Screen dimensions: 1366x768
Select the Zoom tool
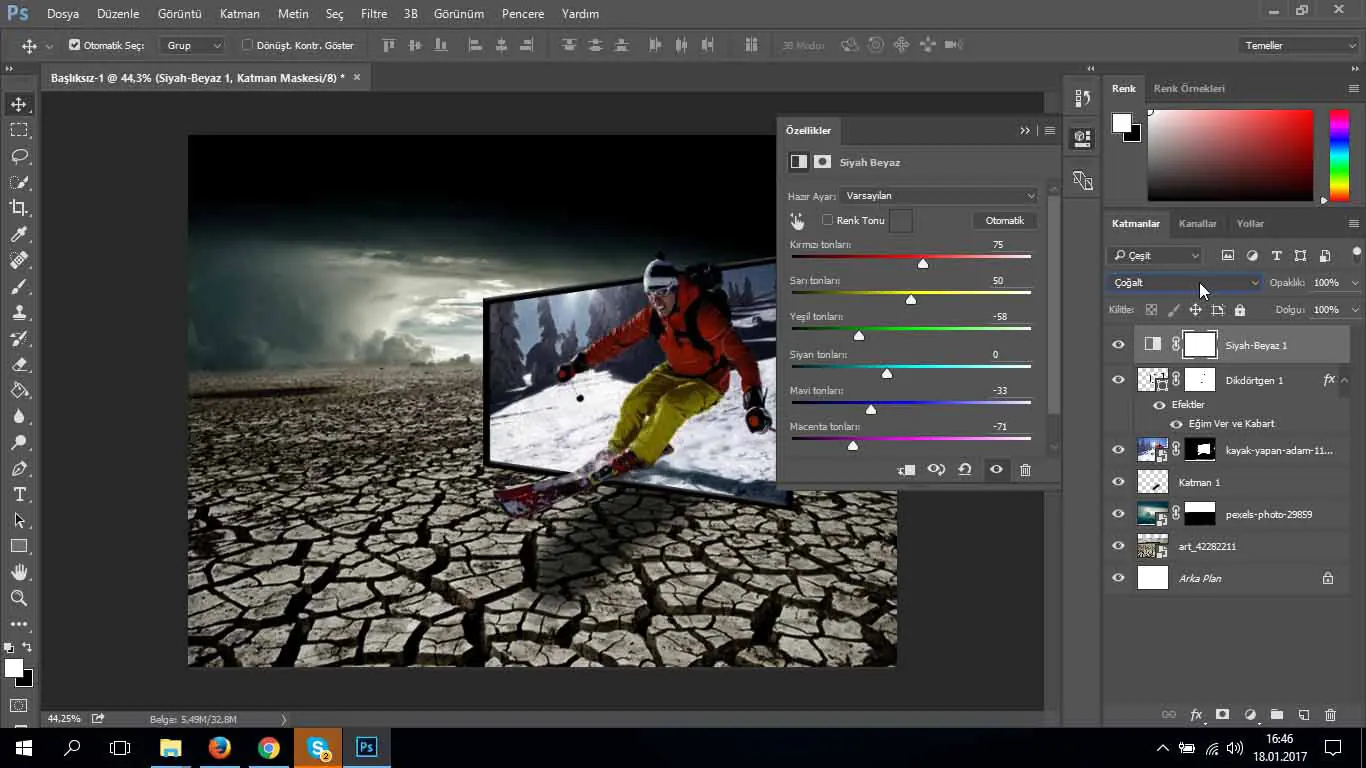pos(19,598)
